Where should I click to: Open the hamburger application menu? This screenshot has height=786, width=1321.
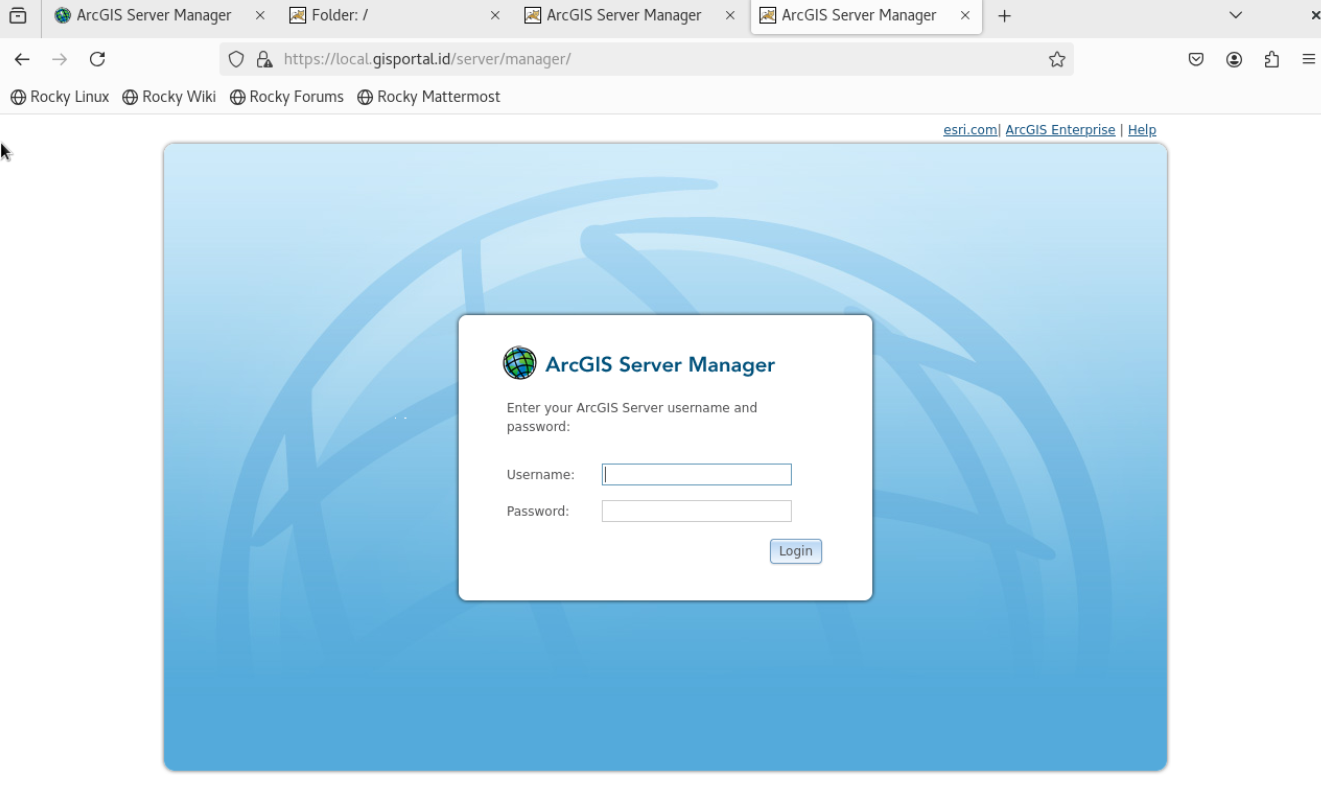1309,59
